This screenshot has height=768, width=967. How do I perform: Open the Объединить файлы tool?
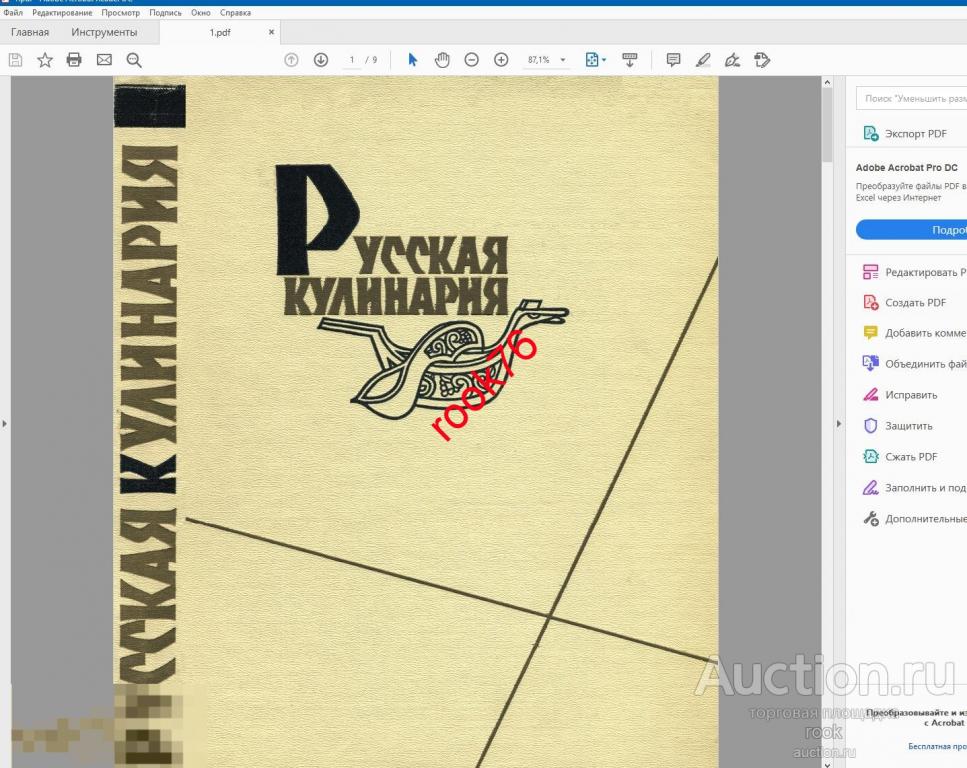point(914,364)
